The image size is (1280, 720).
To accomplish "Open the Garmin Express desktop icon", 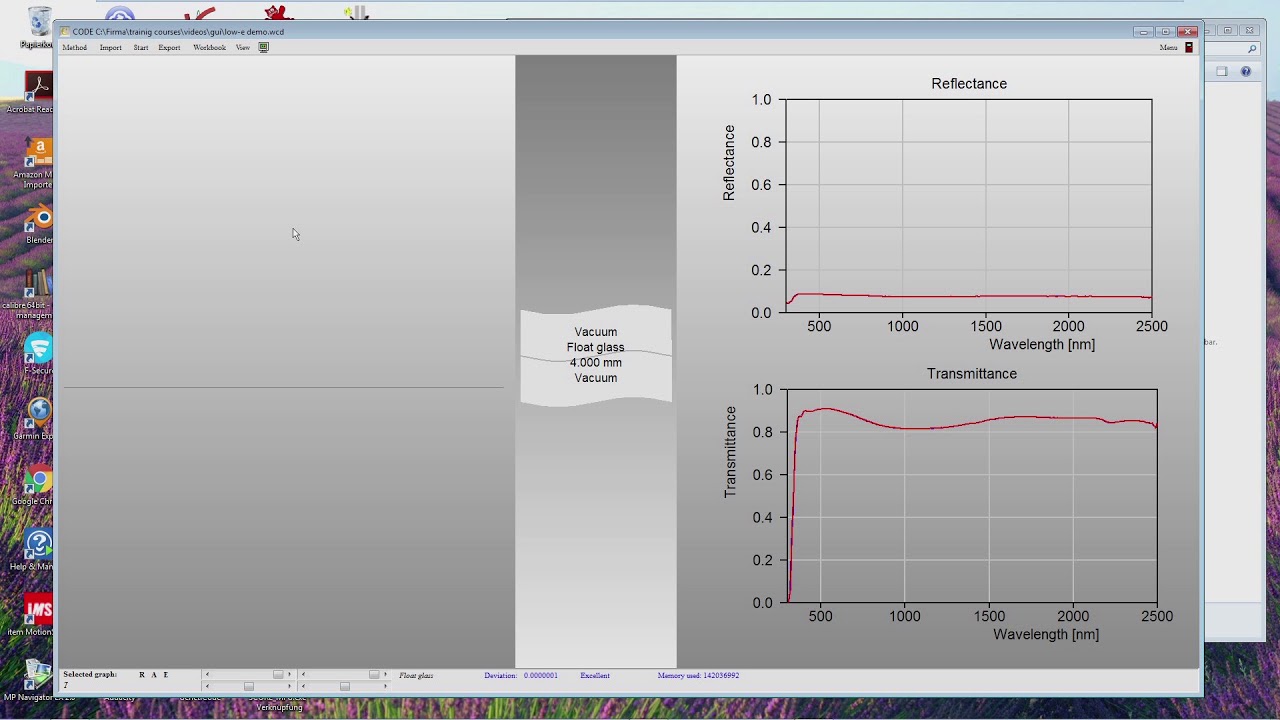I will click(38, 418).
